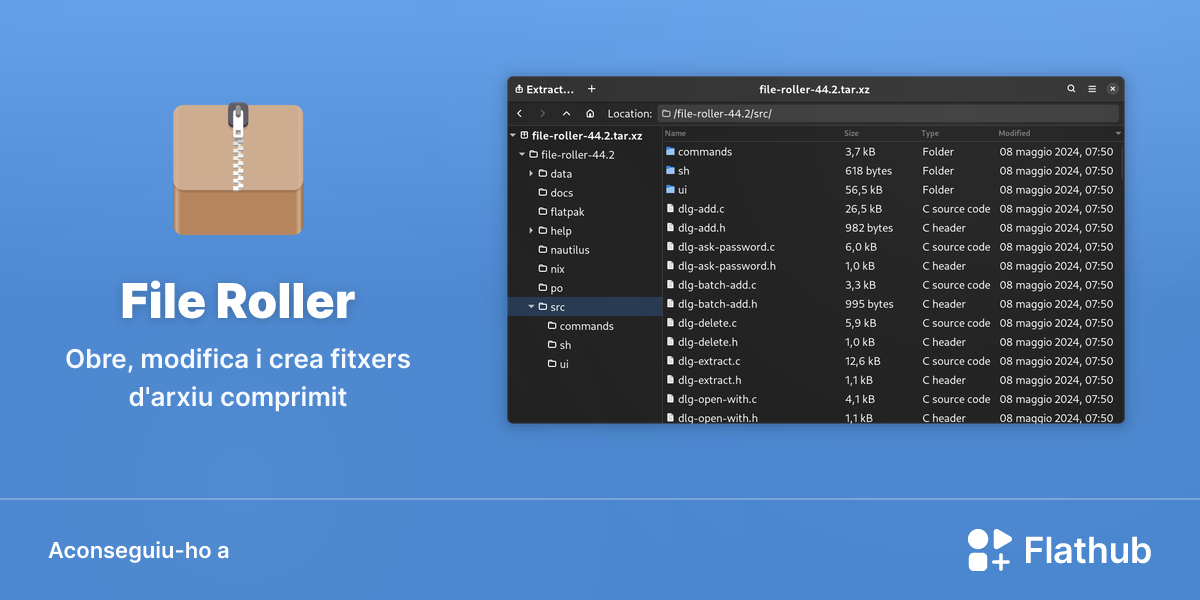Go back with the left arrow
Viewport: 1200px width, 600px height.
[520, 114]
